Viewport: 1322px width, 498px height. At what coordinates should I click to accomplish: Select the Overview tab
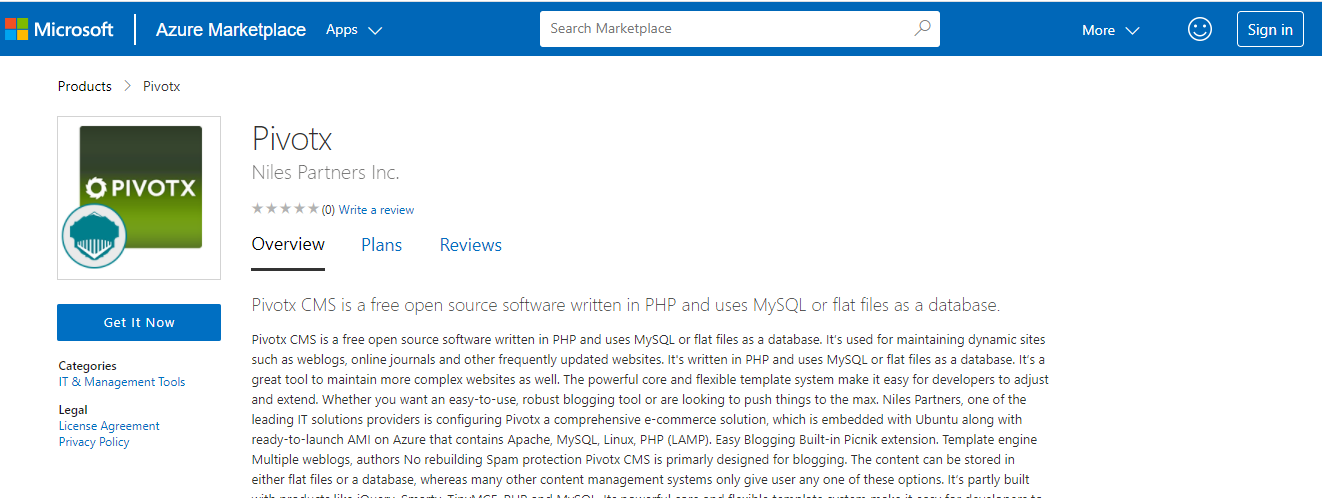point(288,245)
